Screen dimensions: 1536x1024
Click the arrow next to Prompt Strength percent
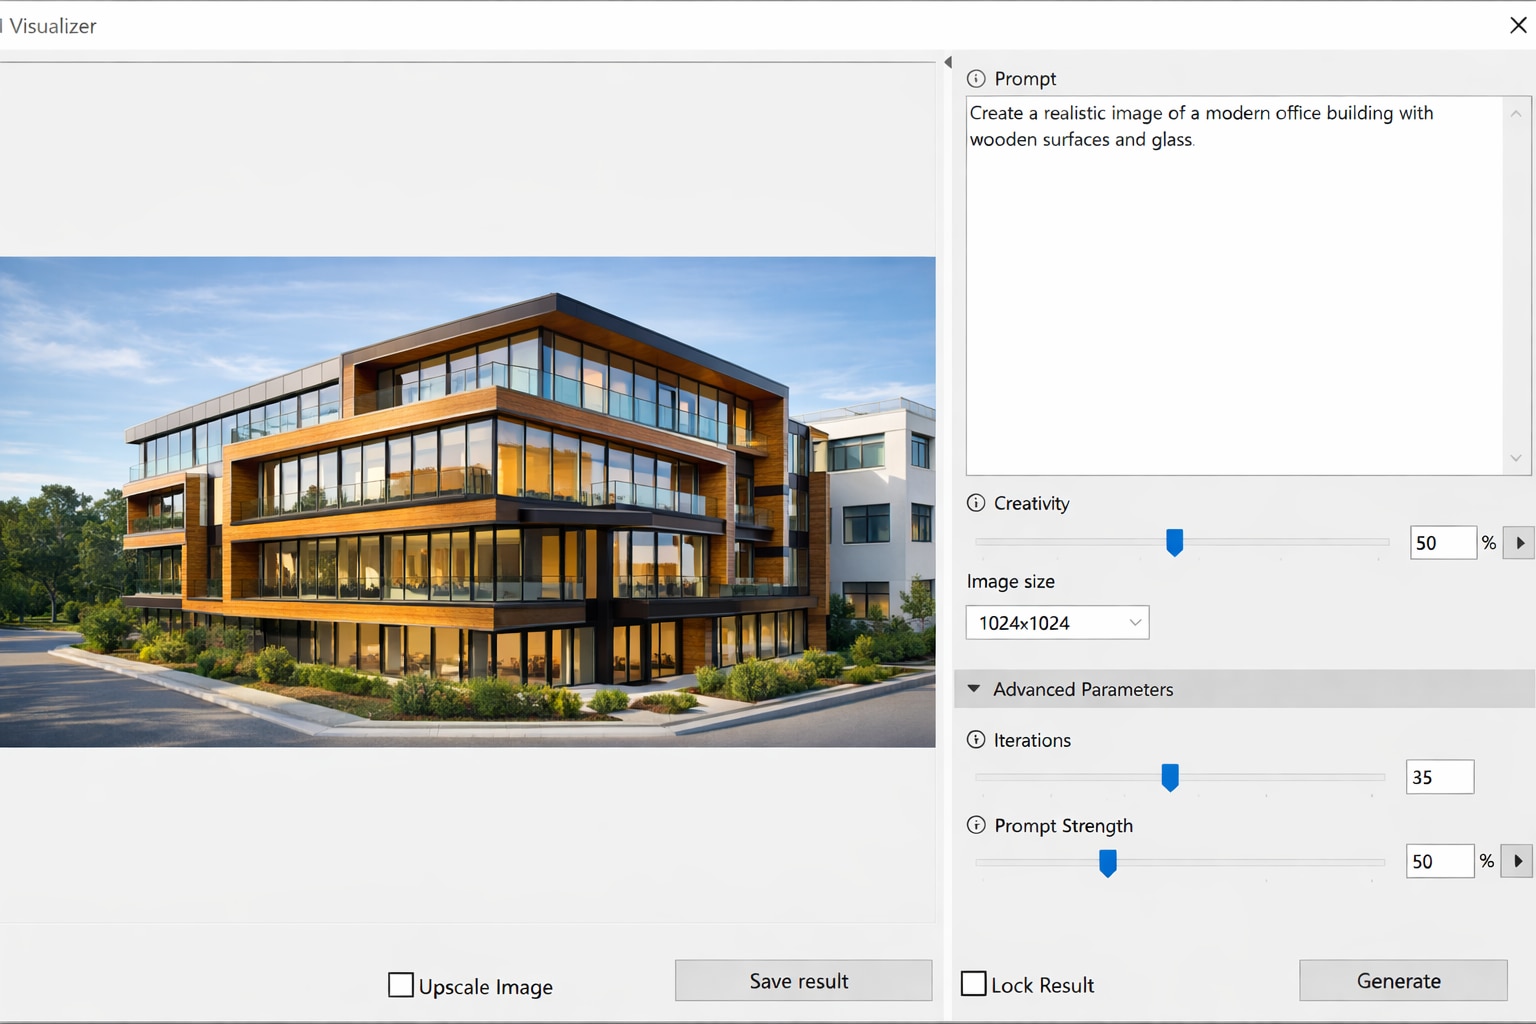click(1518, 861)
